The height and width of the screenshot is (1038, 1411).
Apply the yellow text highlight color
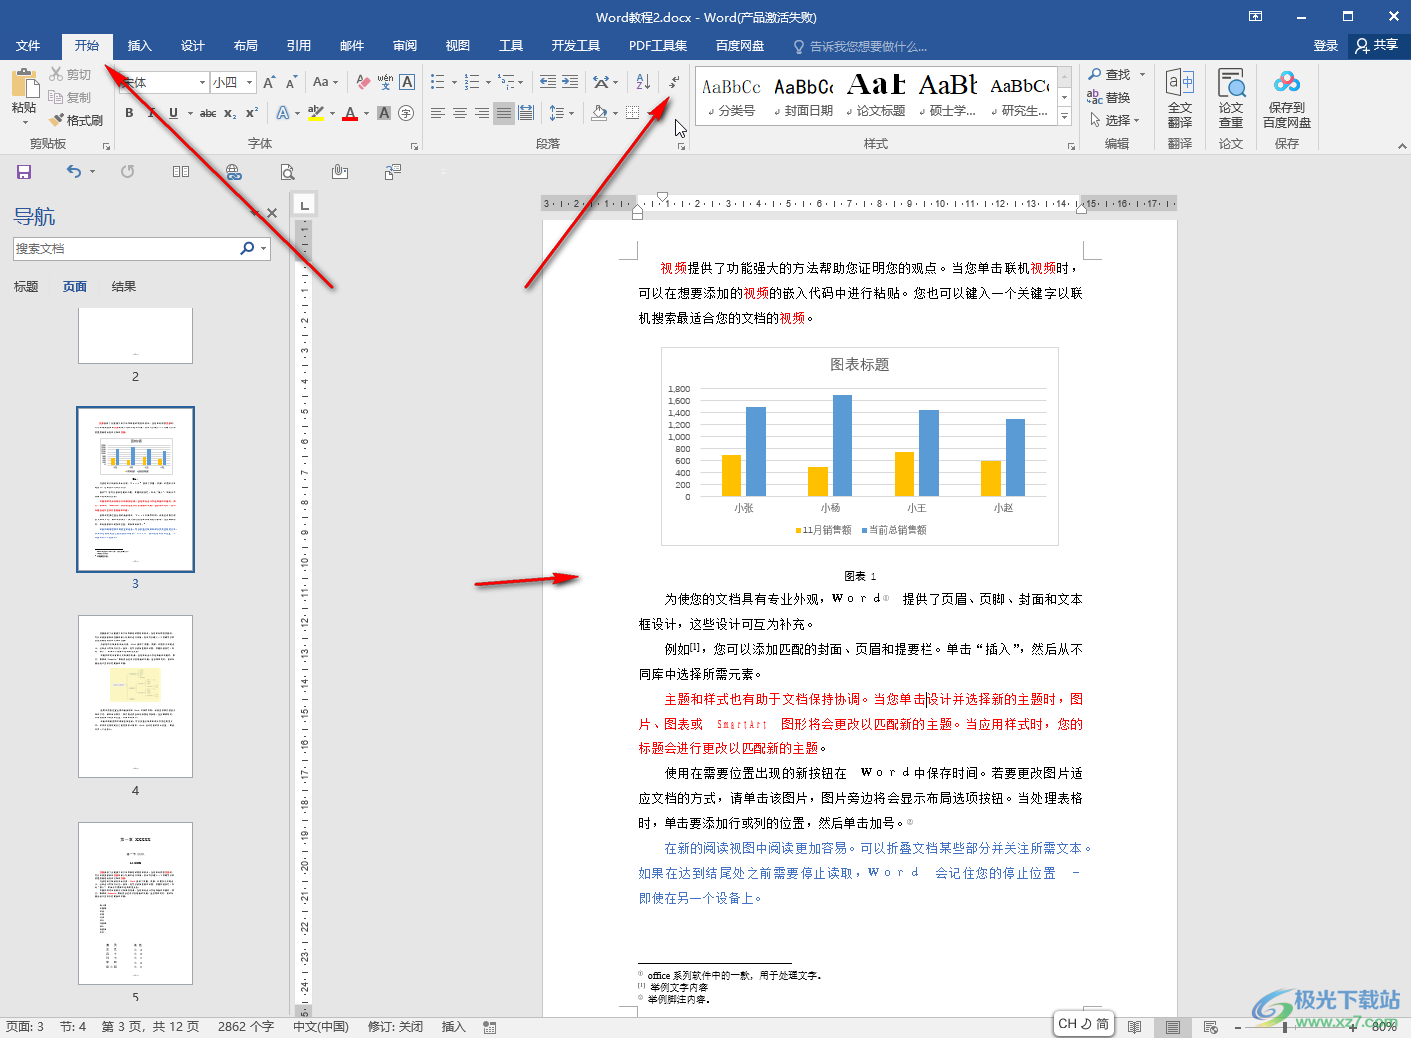[315, 113]
